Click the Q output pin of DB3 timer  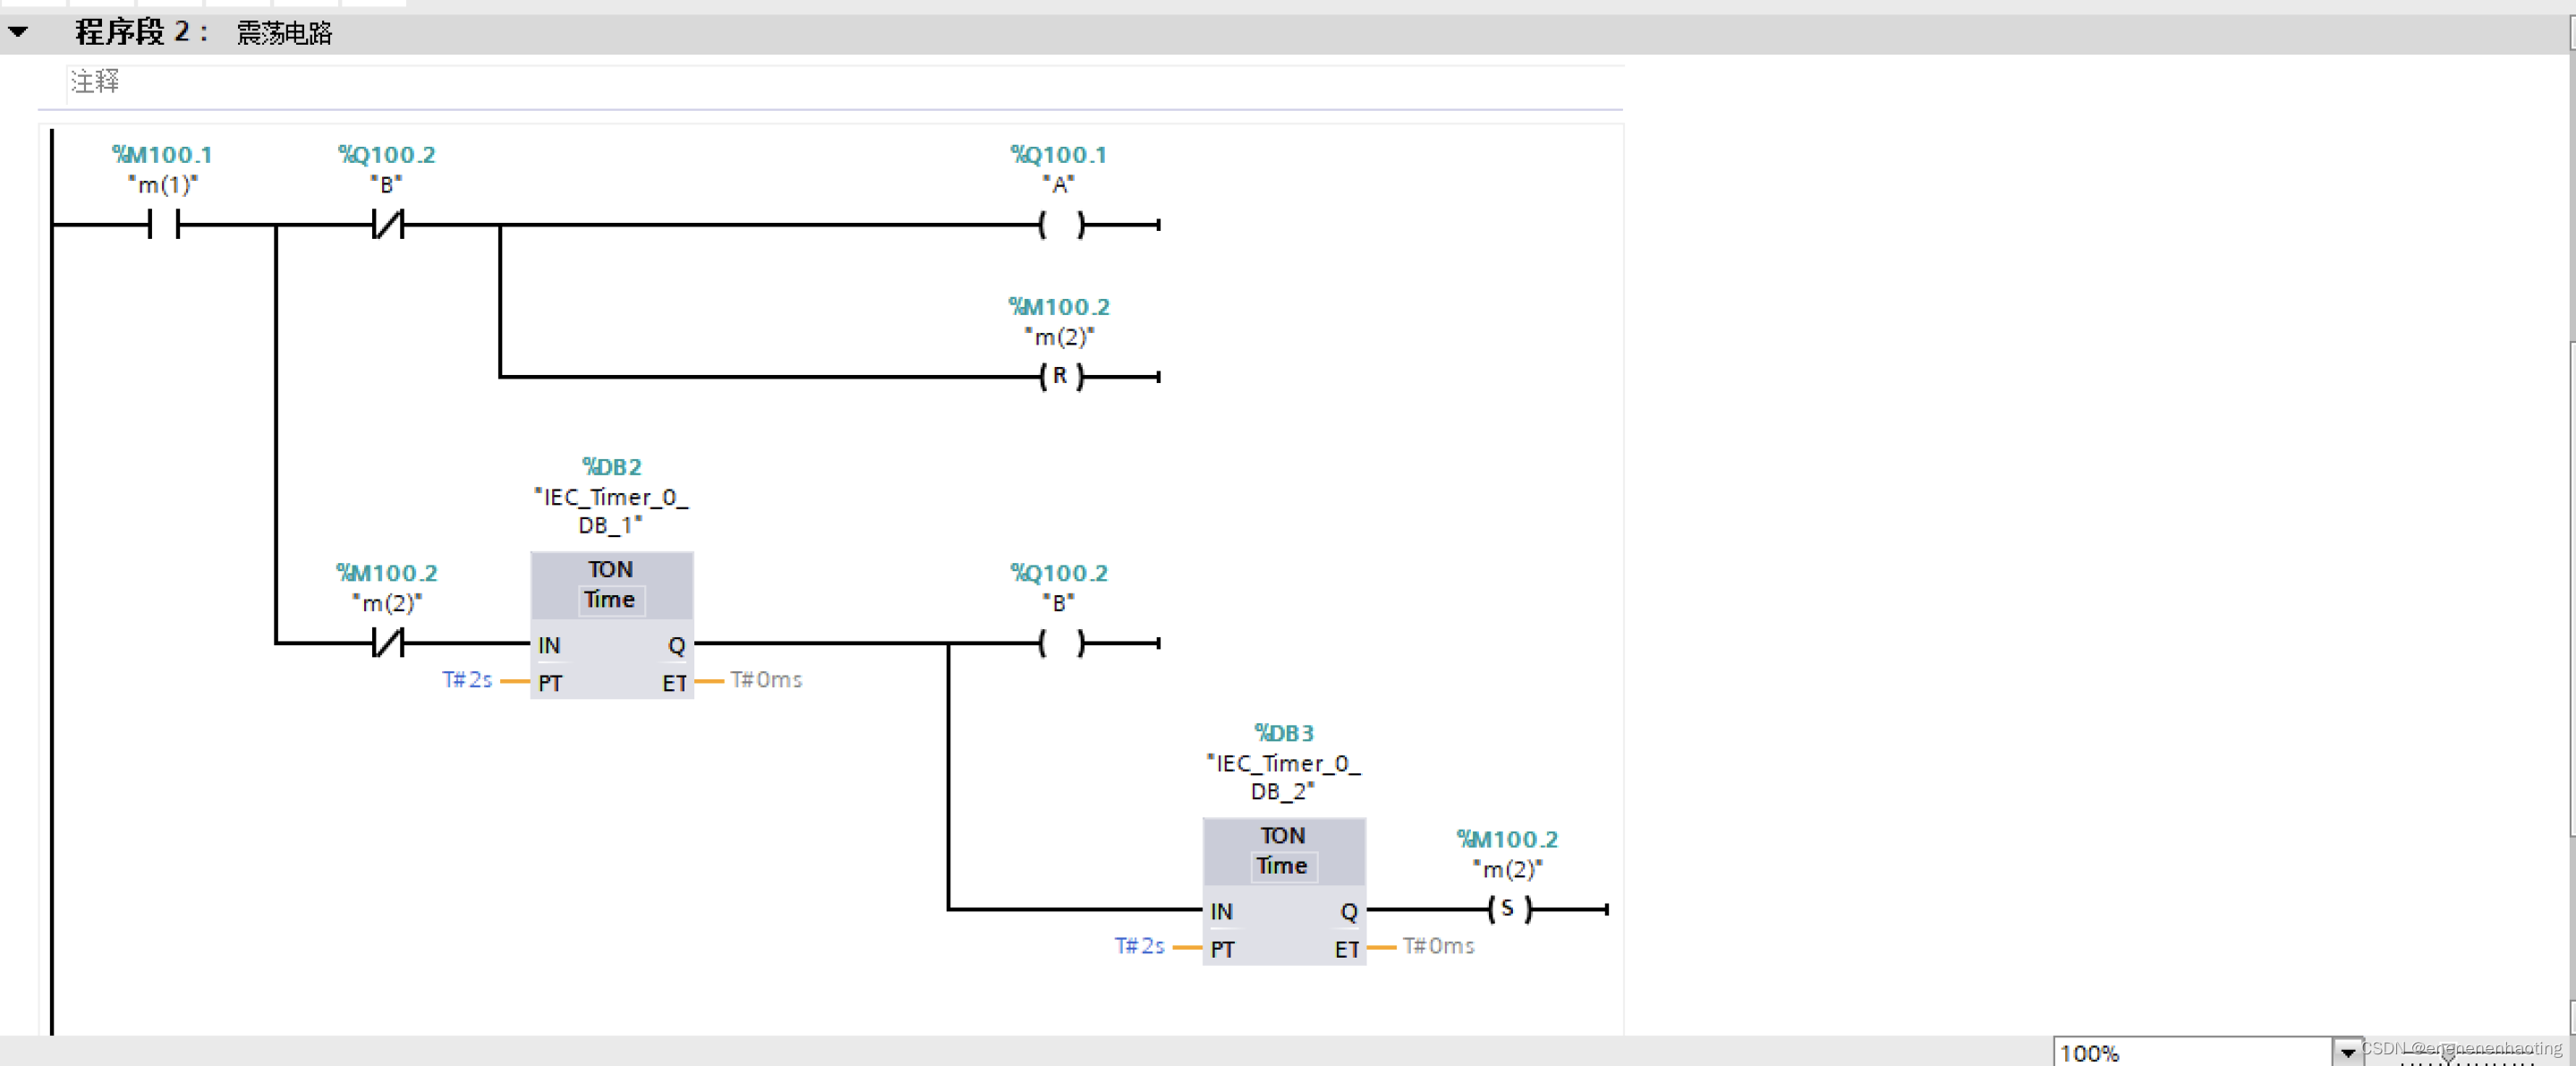tap(1349, 912)
